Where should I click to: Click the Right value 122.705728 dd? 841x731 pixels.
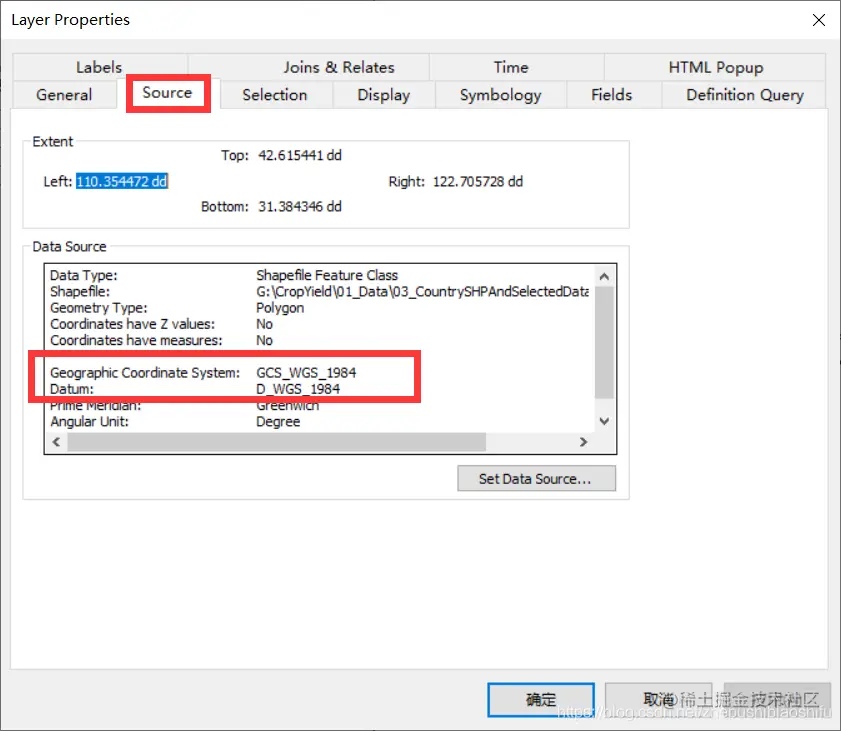[x=477, y=181]
